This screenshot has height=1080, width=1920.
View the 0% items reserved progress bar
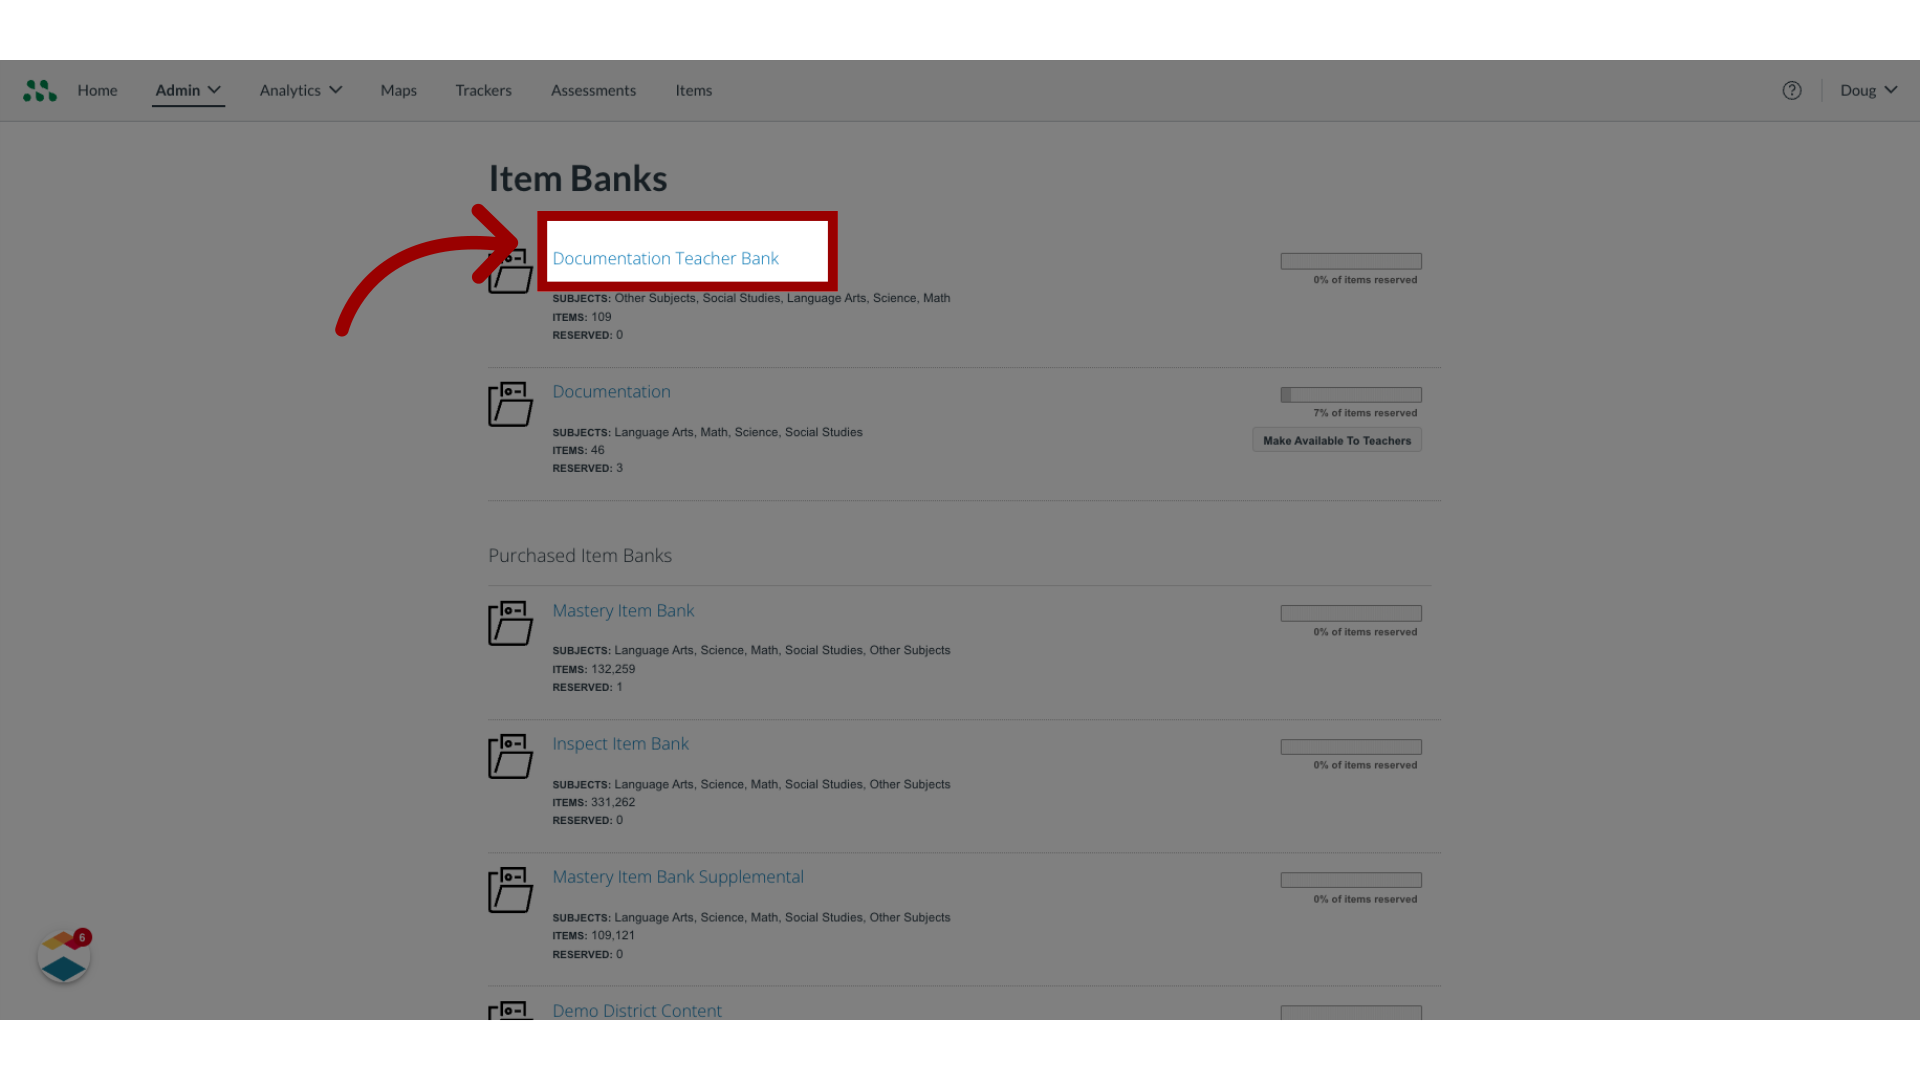[x=1350, y=260]
